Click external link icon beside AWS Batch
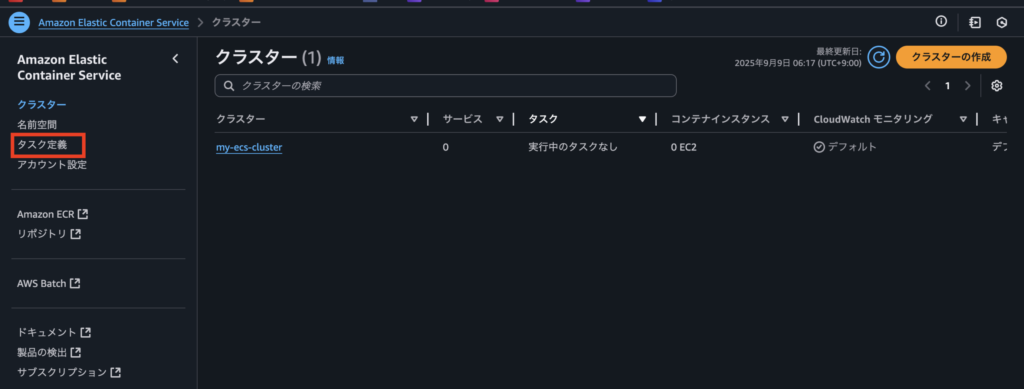The height and width of the screenshot is (389, 1024). (x=75, y=283)
